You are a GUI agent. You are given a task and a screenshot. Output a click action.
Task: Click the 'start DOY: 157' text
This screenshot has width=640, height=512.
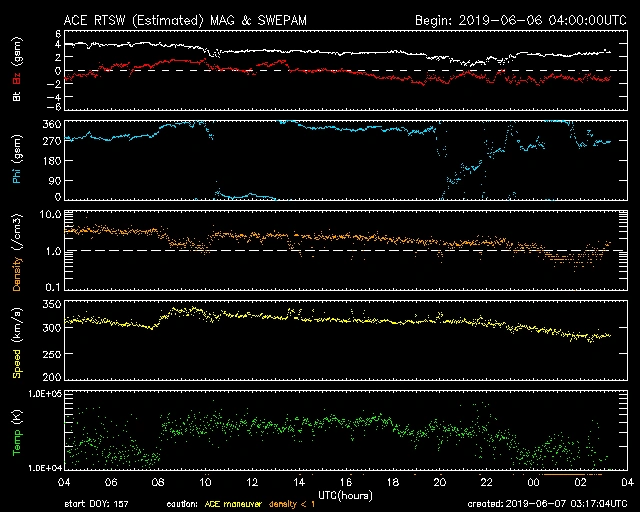pos(96,504)
